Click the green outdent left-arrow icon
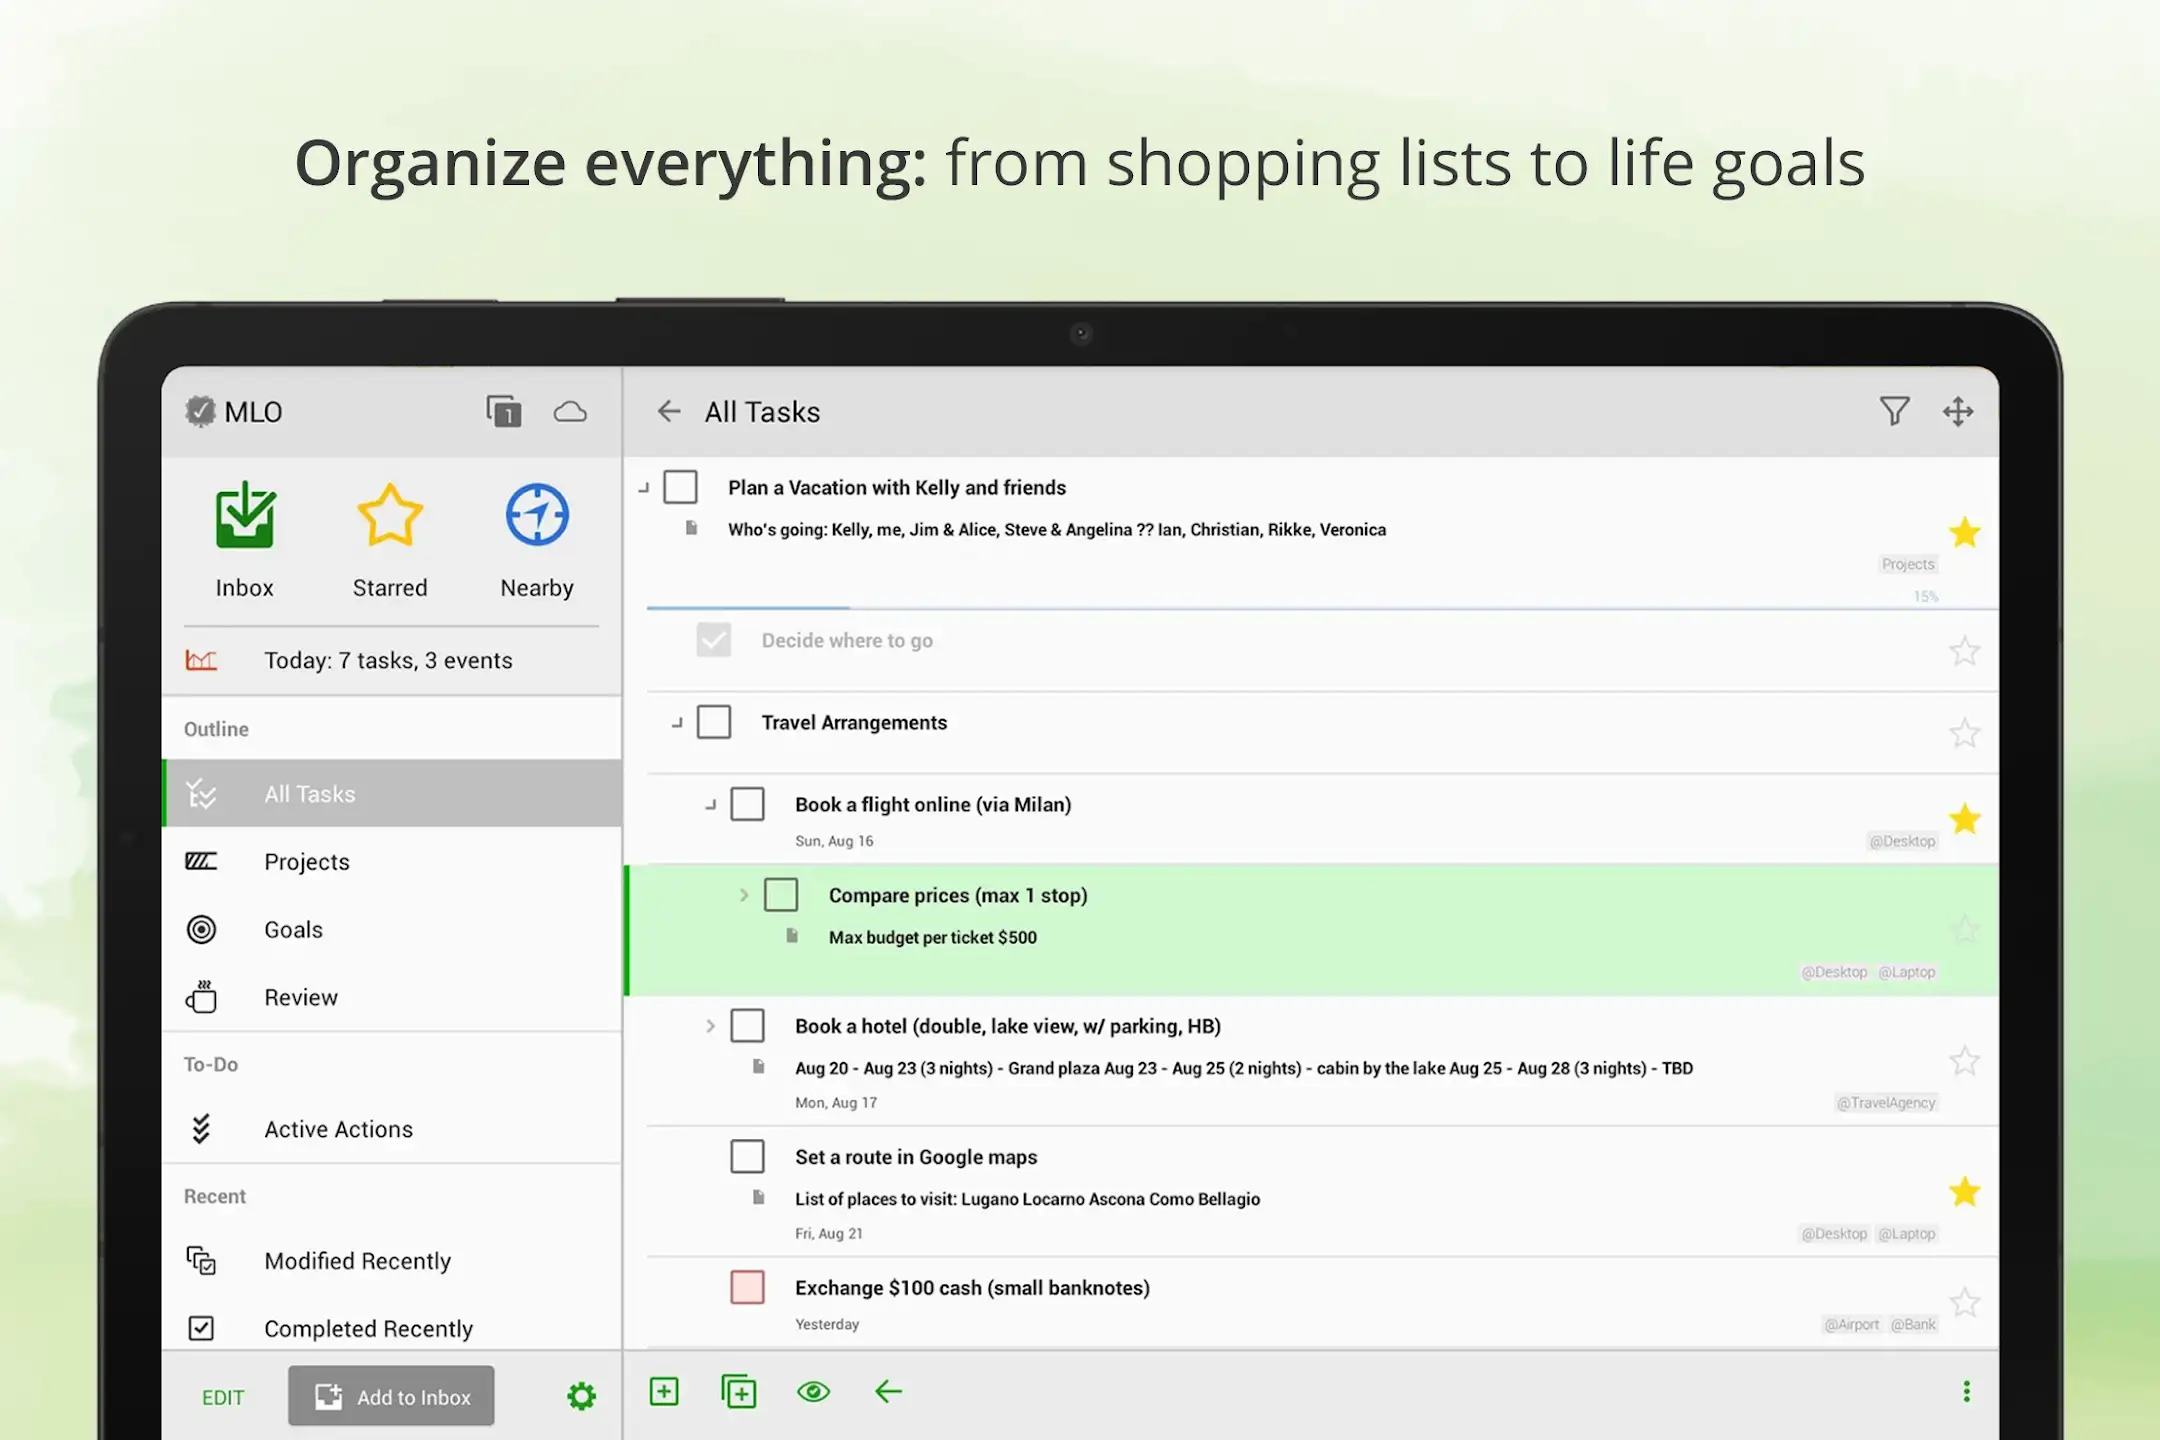2160x1440 pixels. pyautogui.click(x=888, y=1391)
